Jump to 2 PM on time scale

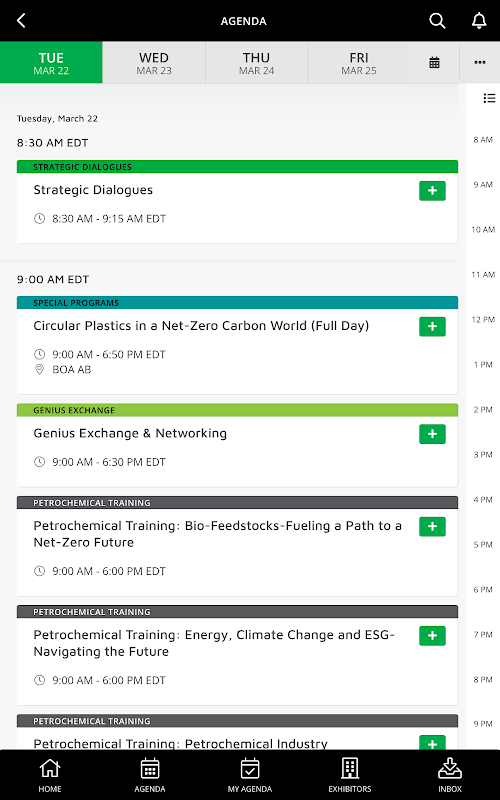click(x=483, y=409)
